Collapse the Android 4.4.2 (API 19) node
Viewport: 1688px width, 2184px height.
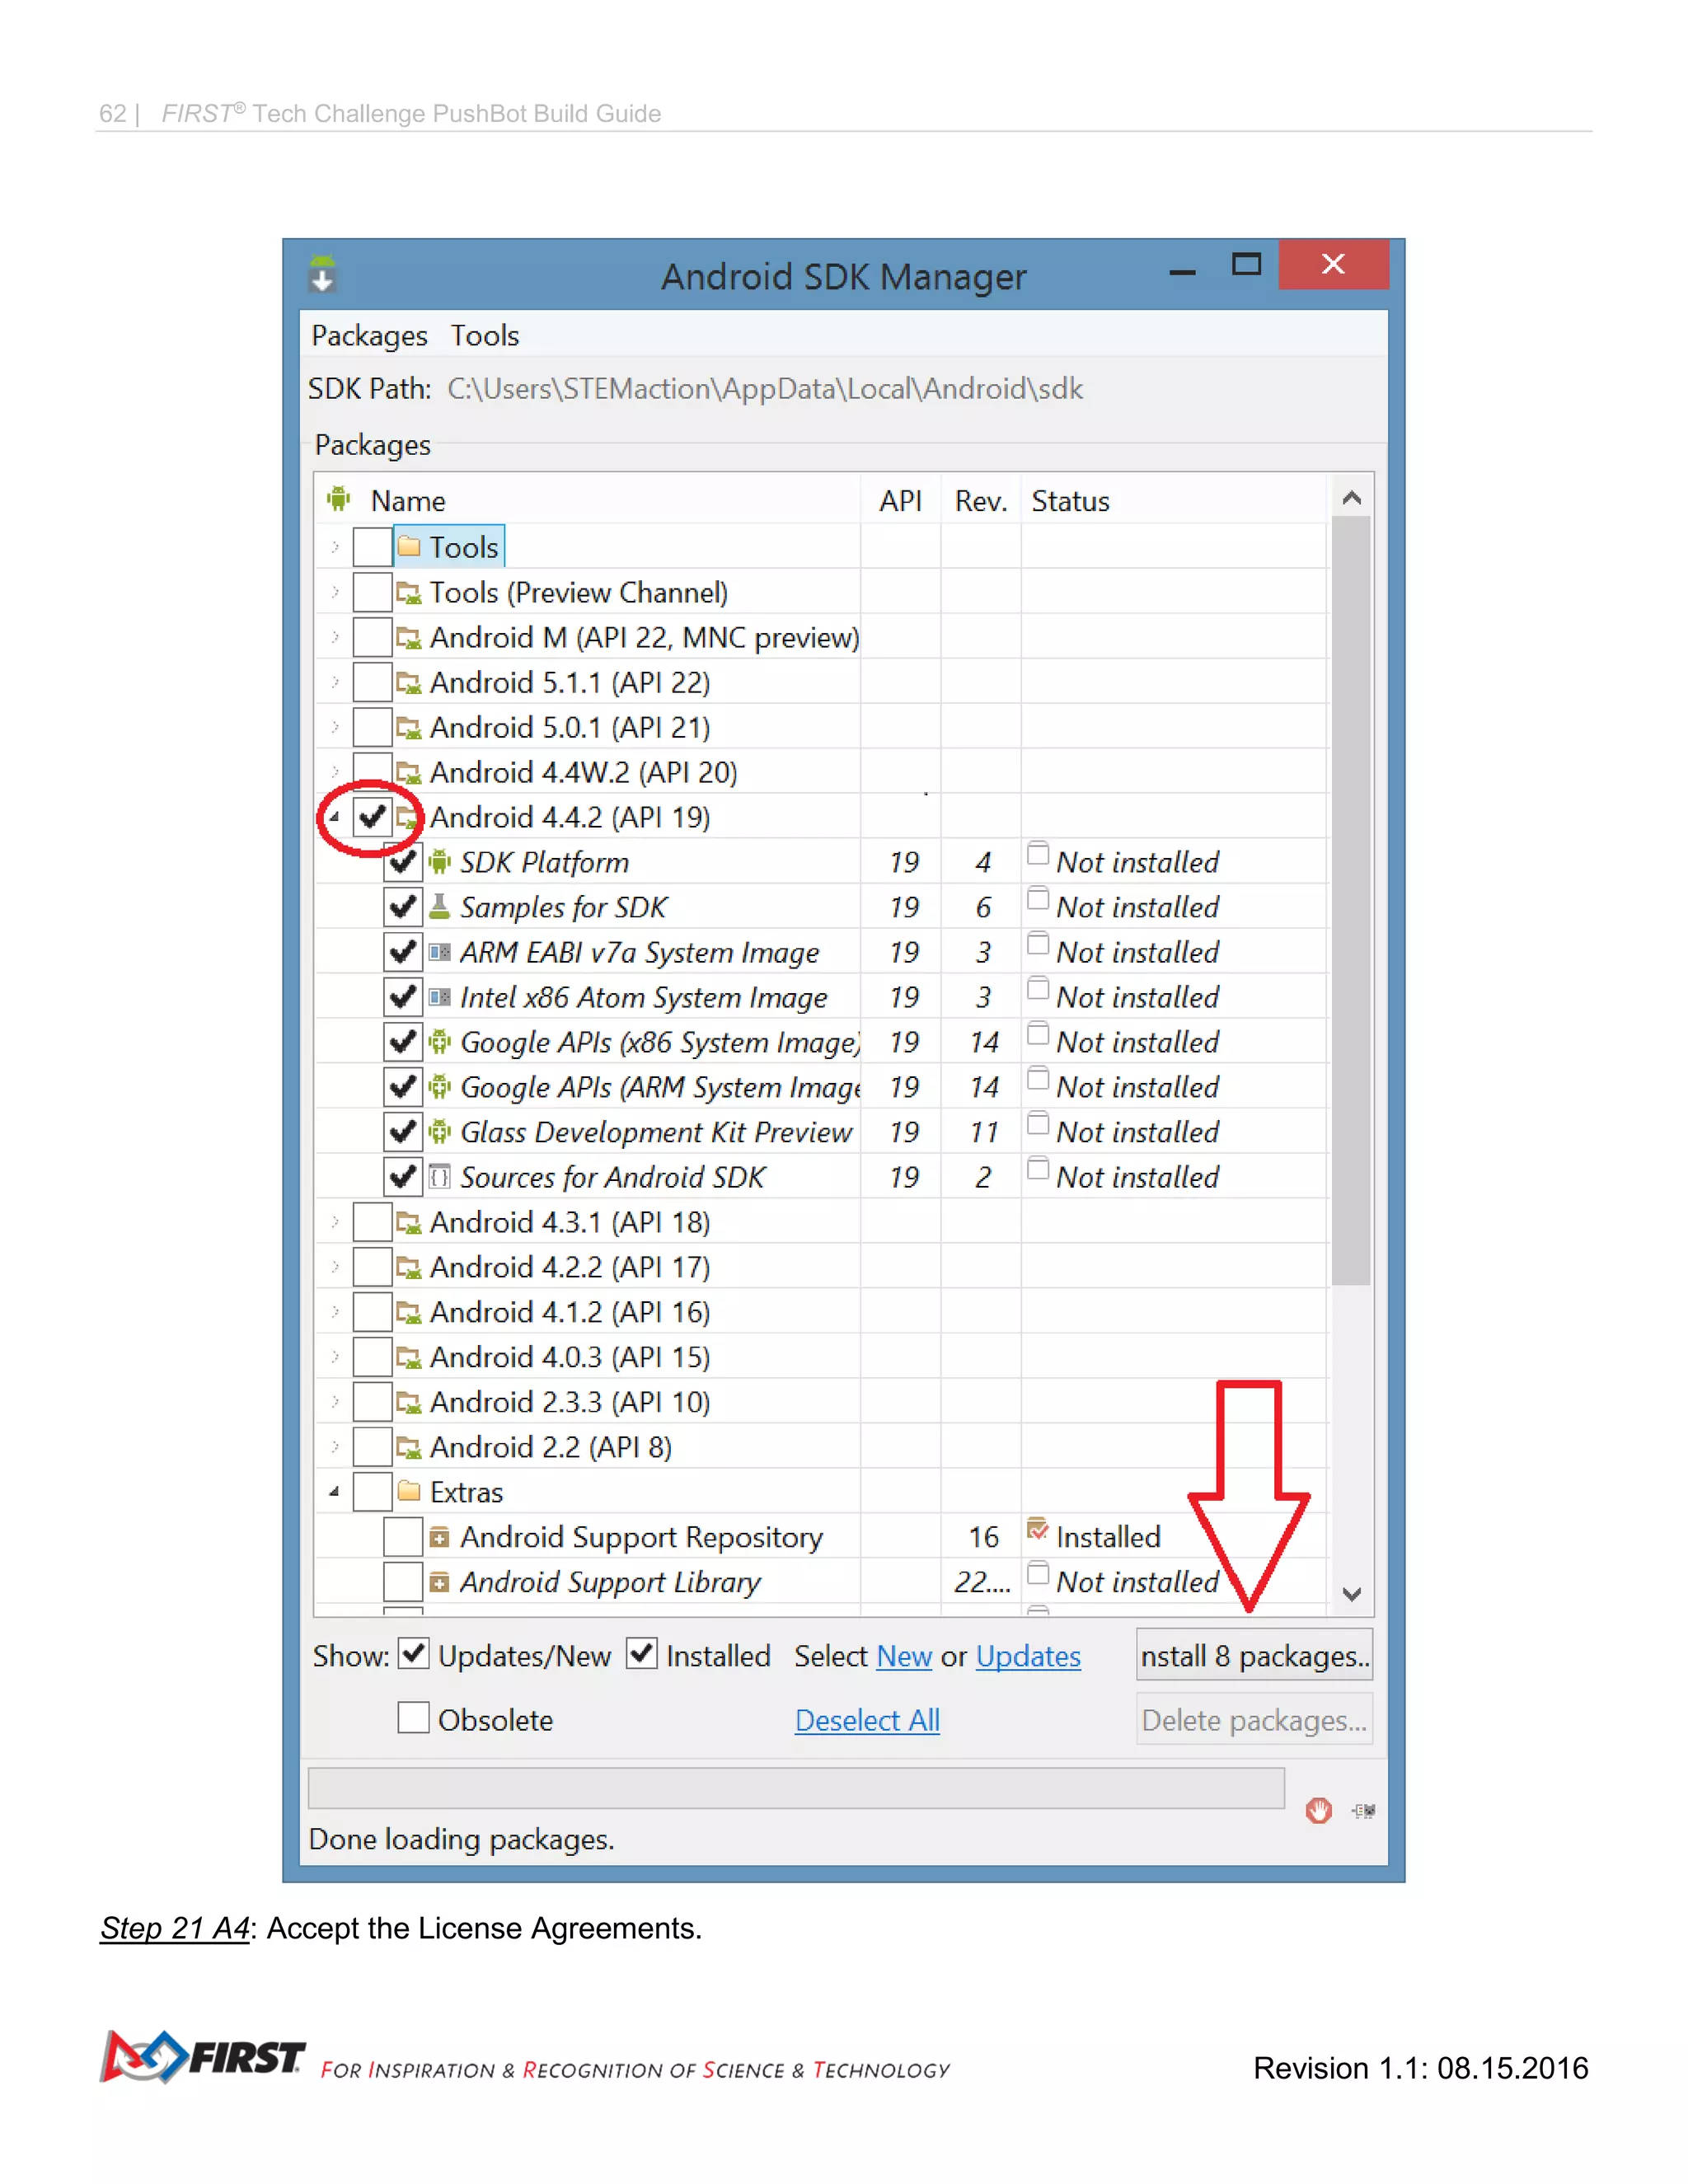pos(335,817)
